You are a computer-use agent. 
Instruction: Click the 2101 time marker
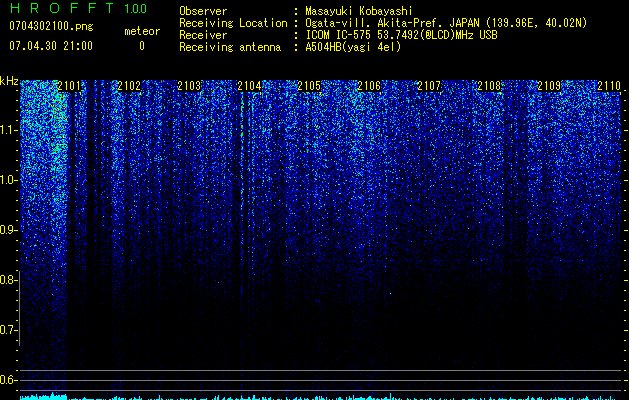tap(69, 86)
